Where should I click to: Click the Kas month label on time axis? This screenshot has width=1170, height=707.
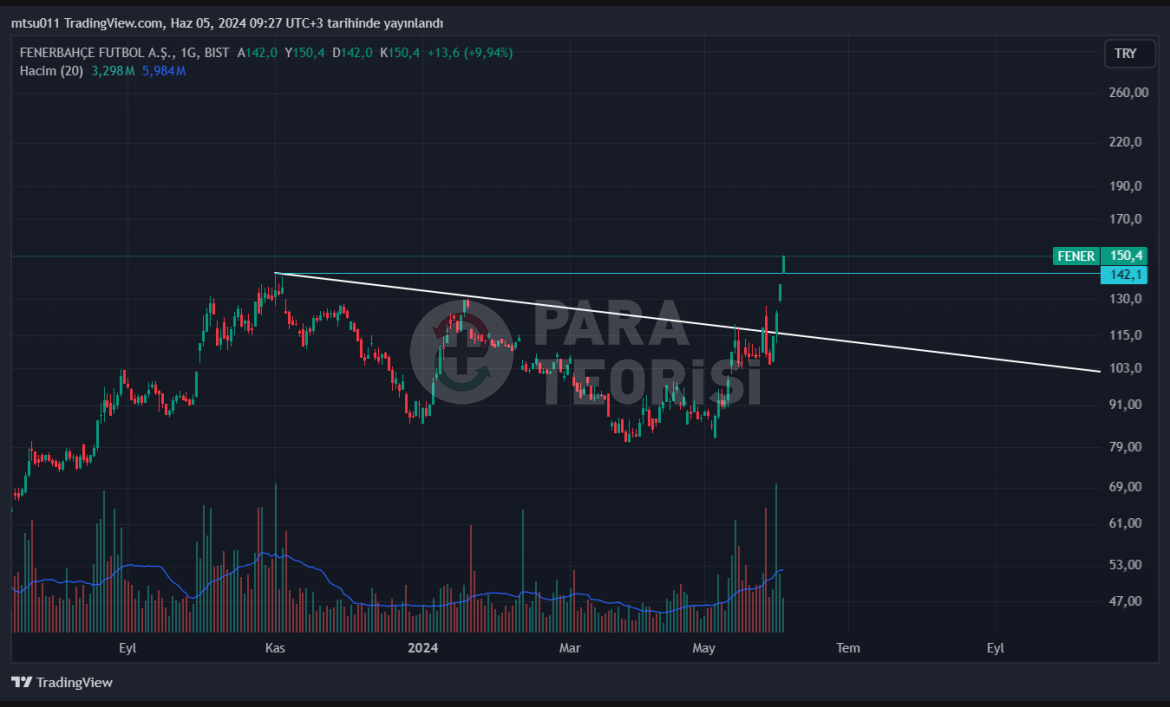pos(275,648)
